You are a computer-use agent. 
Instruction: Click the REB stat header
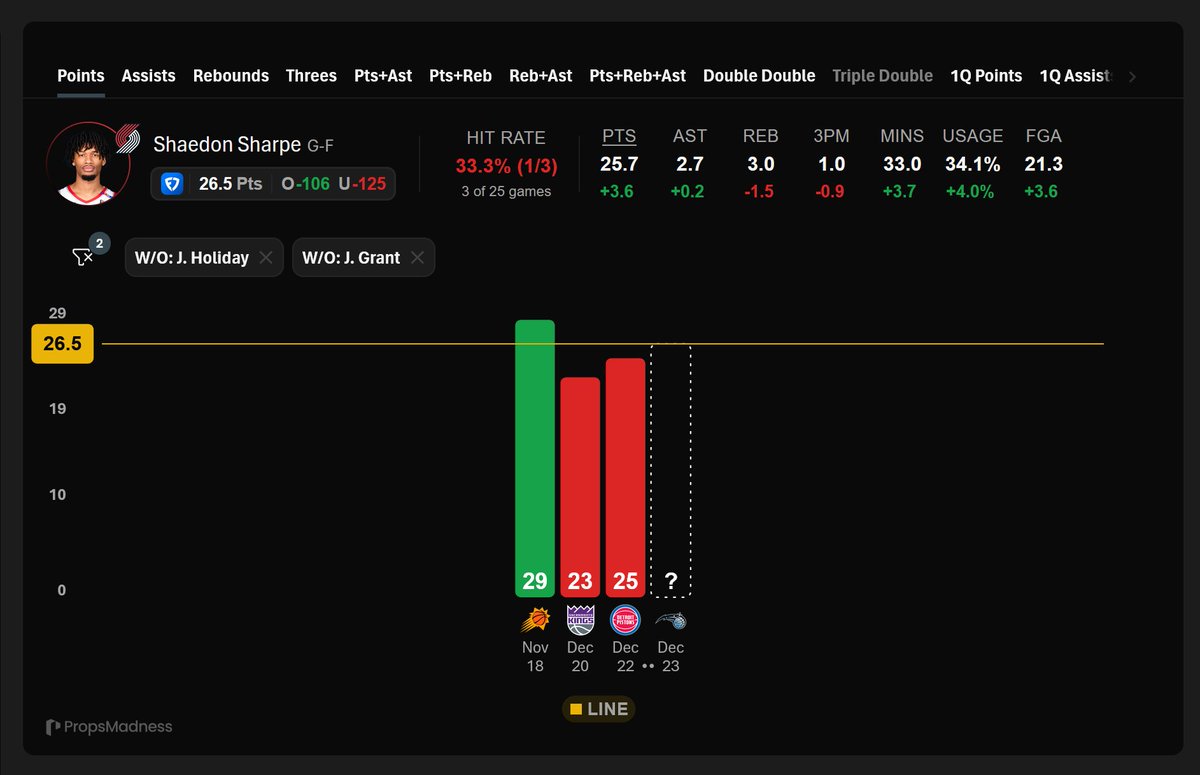[x=760, y=136]
